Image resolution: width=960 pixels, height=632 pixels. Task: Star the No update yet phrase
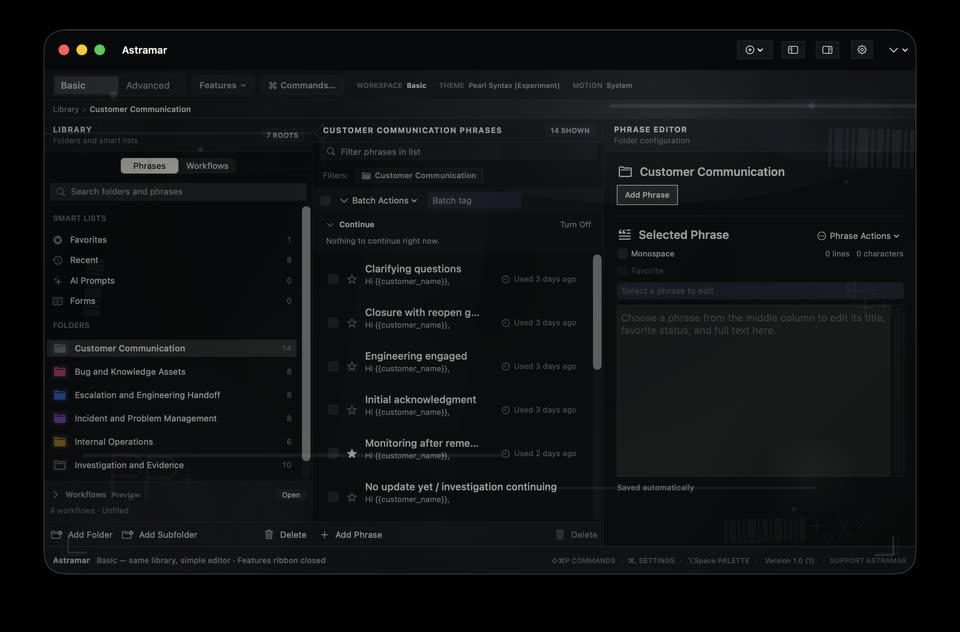(352, 497)
